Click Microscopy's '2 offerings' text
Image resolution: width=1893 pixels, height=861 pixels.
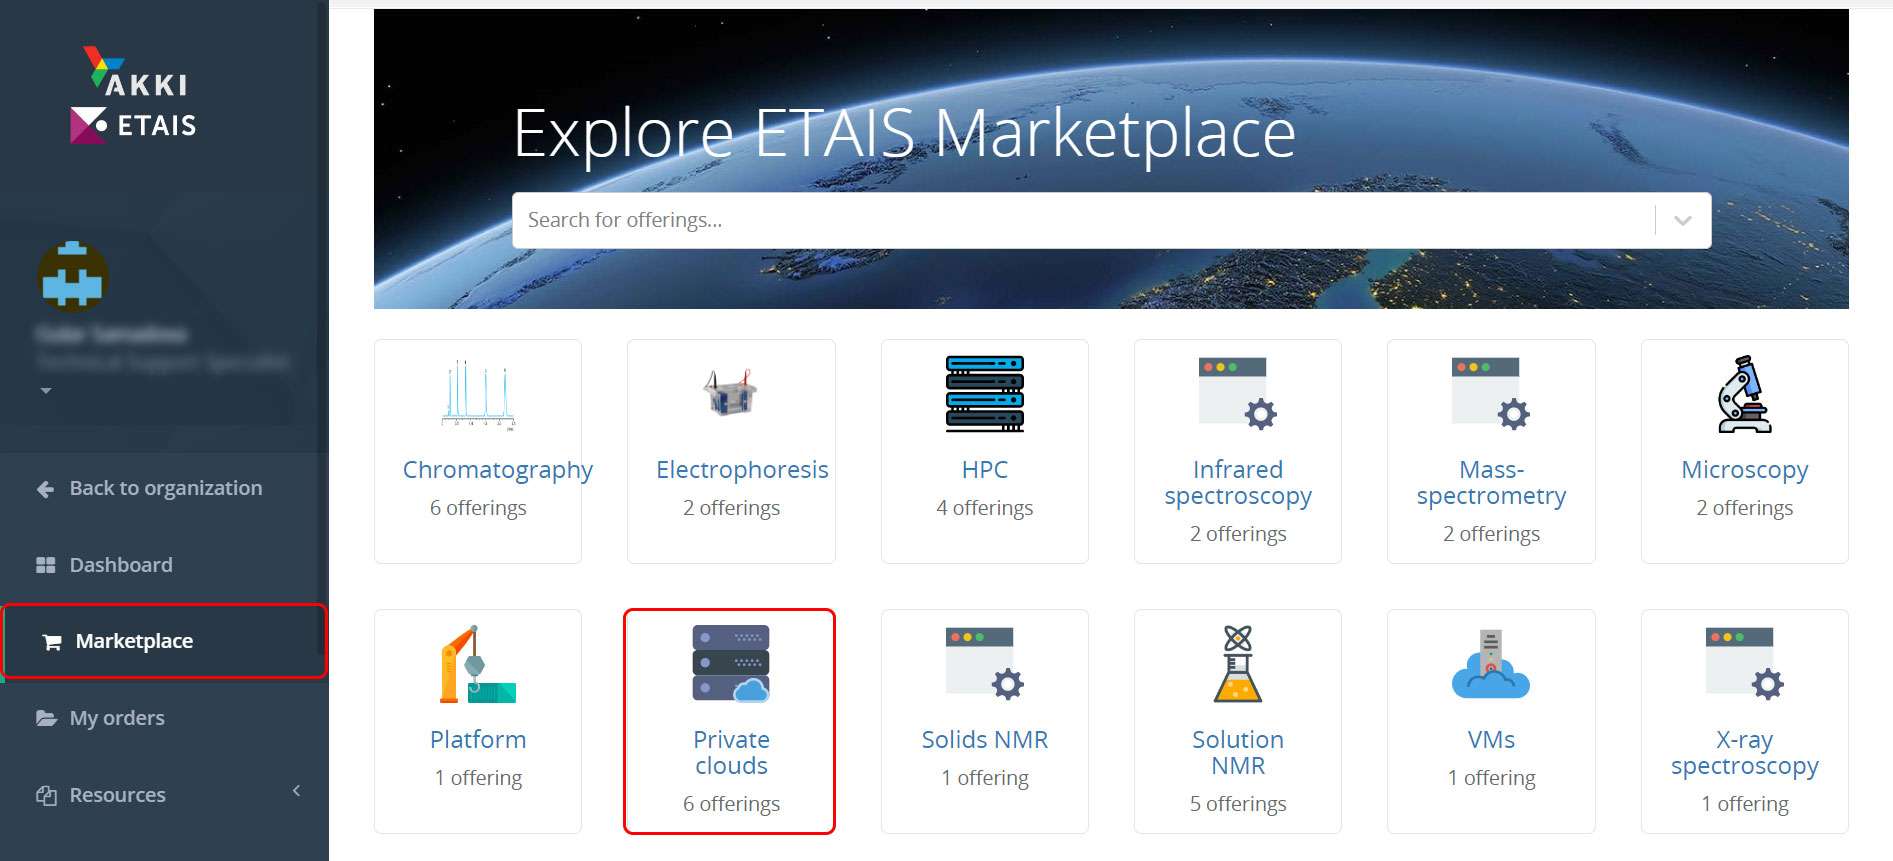pos(1744,508)
